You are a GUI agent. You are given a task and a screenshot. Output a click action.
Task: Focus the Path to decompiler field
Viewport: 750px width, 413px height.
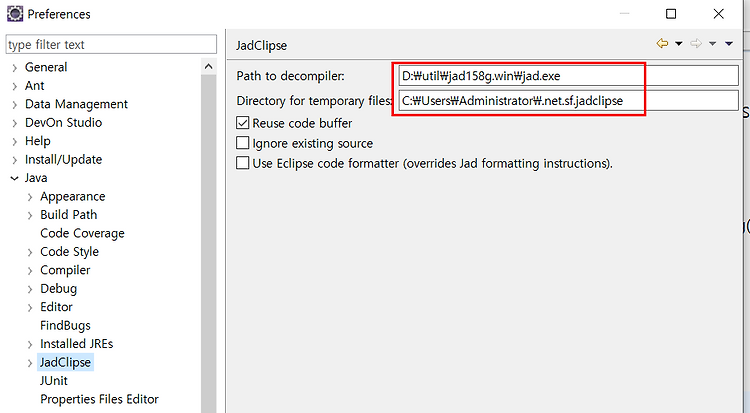pyautogui.click(x=568, y=76)
